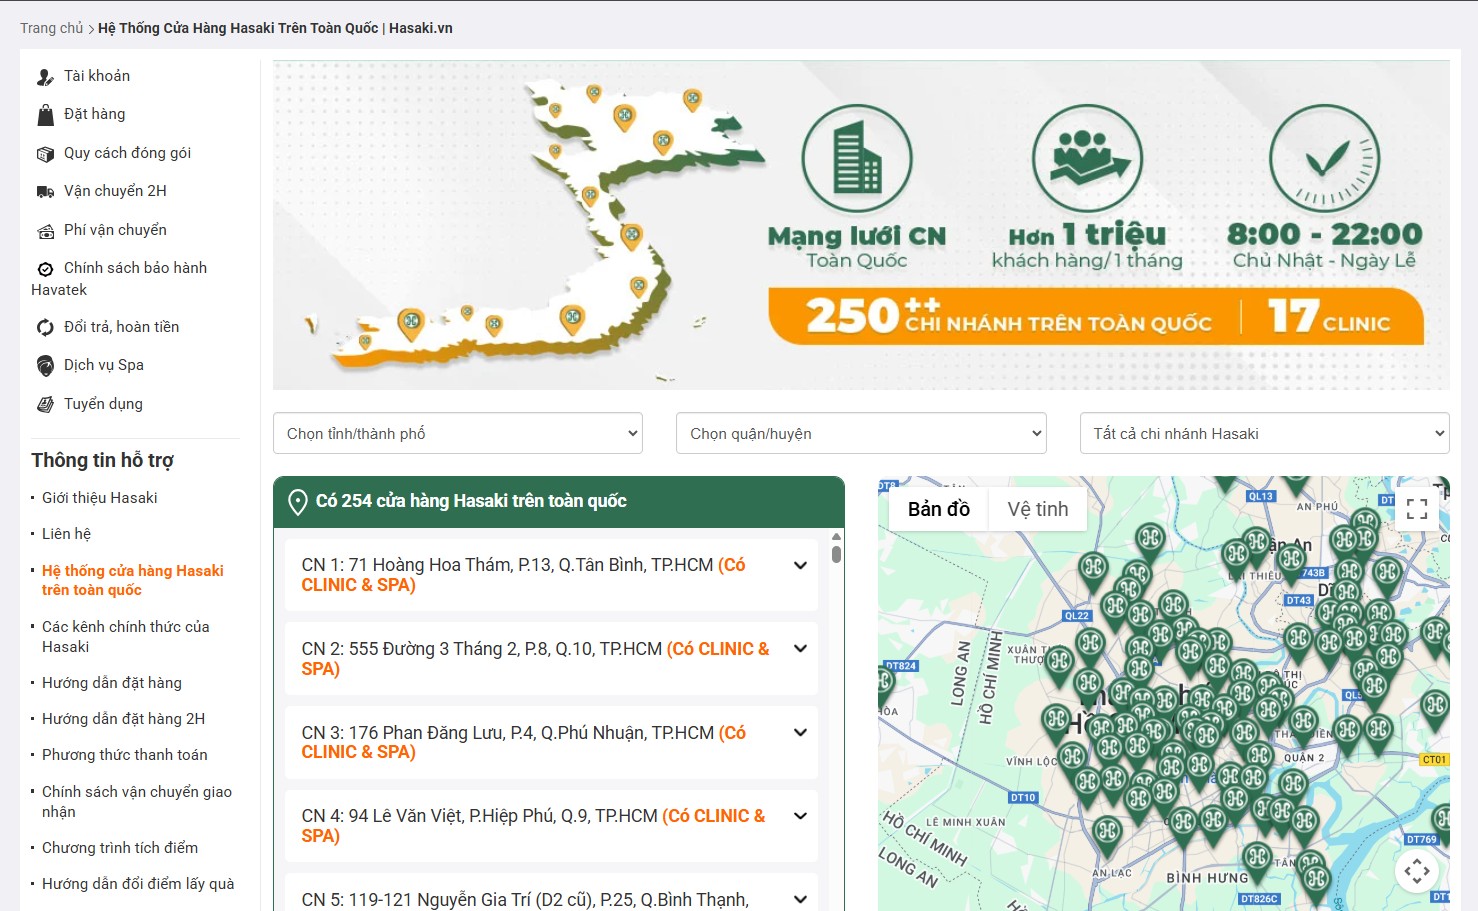Image resolution: width=1478 pixels, height=911 pixels.
Task: Click the Đổi trả, hoàn tiền refresh icon
Action: 45,328
